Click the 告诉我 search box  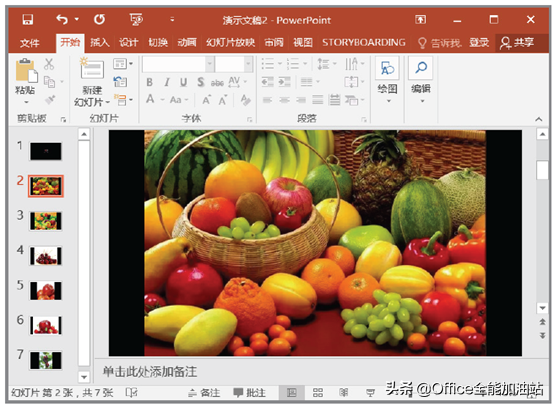[x=440, y=43]
